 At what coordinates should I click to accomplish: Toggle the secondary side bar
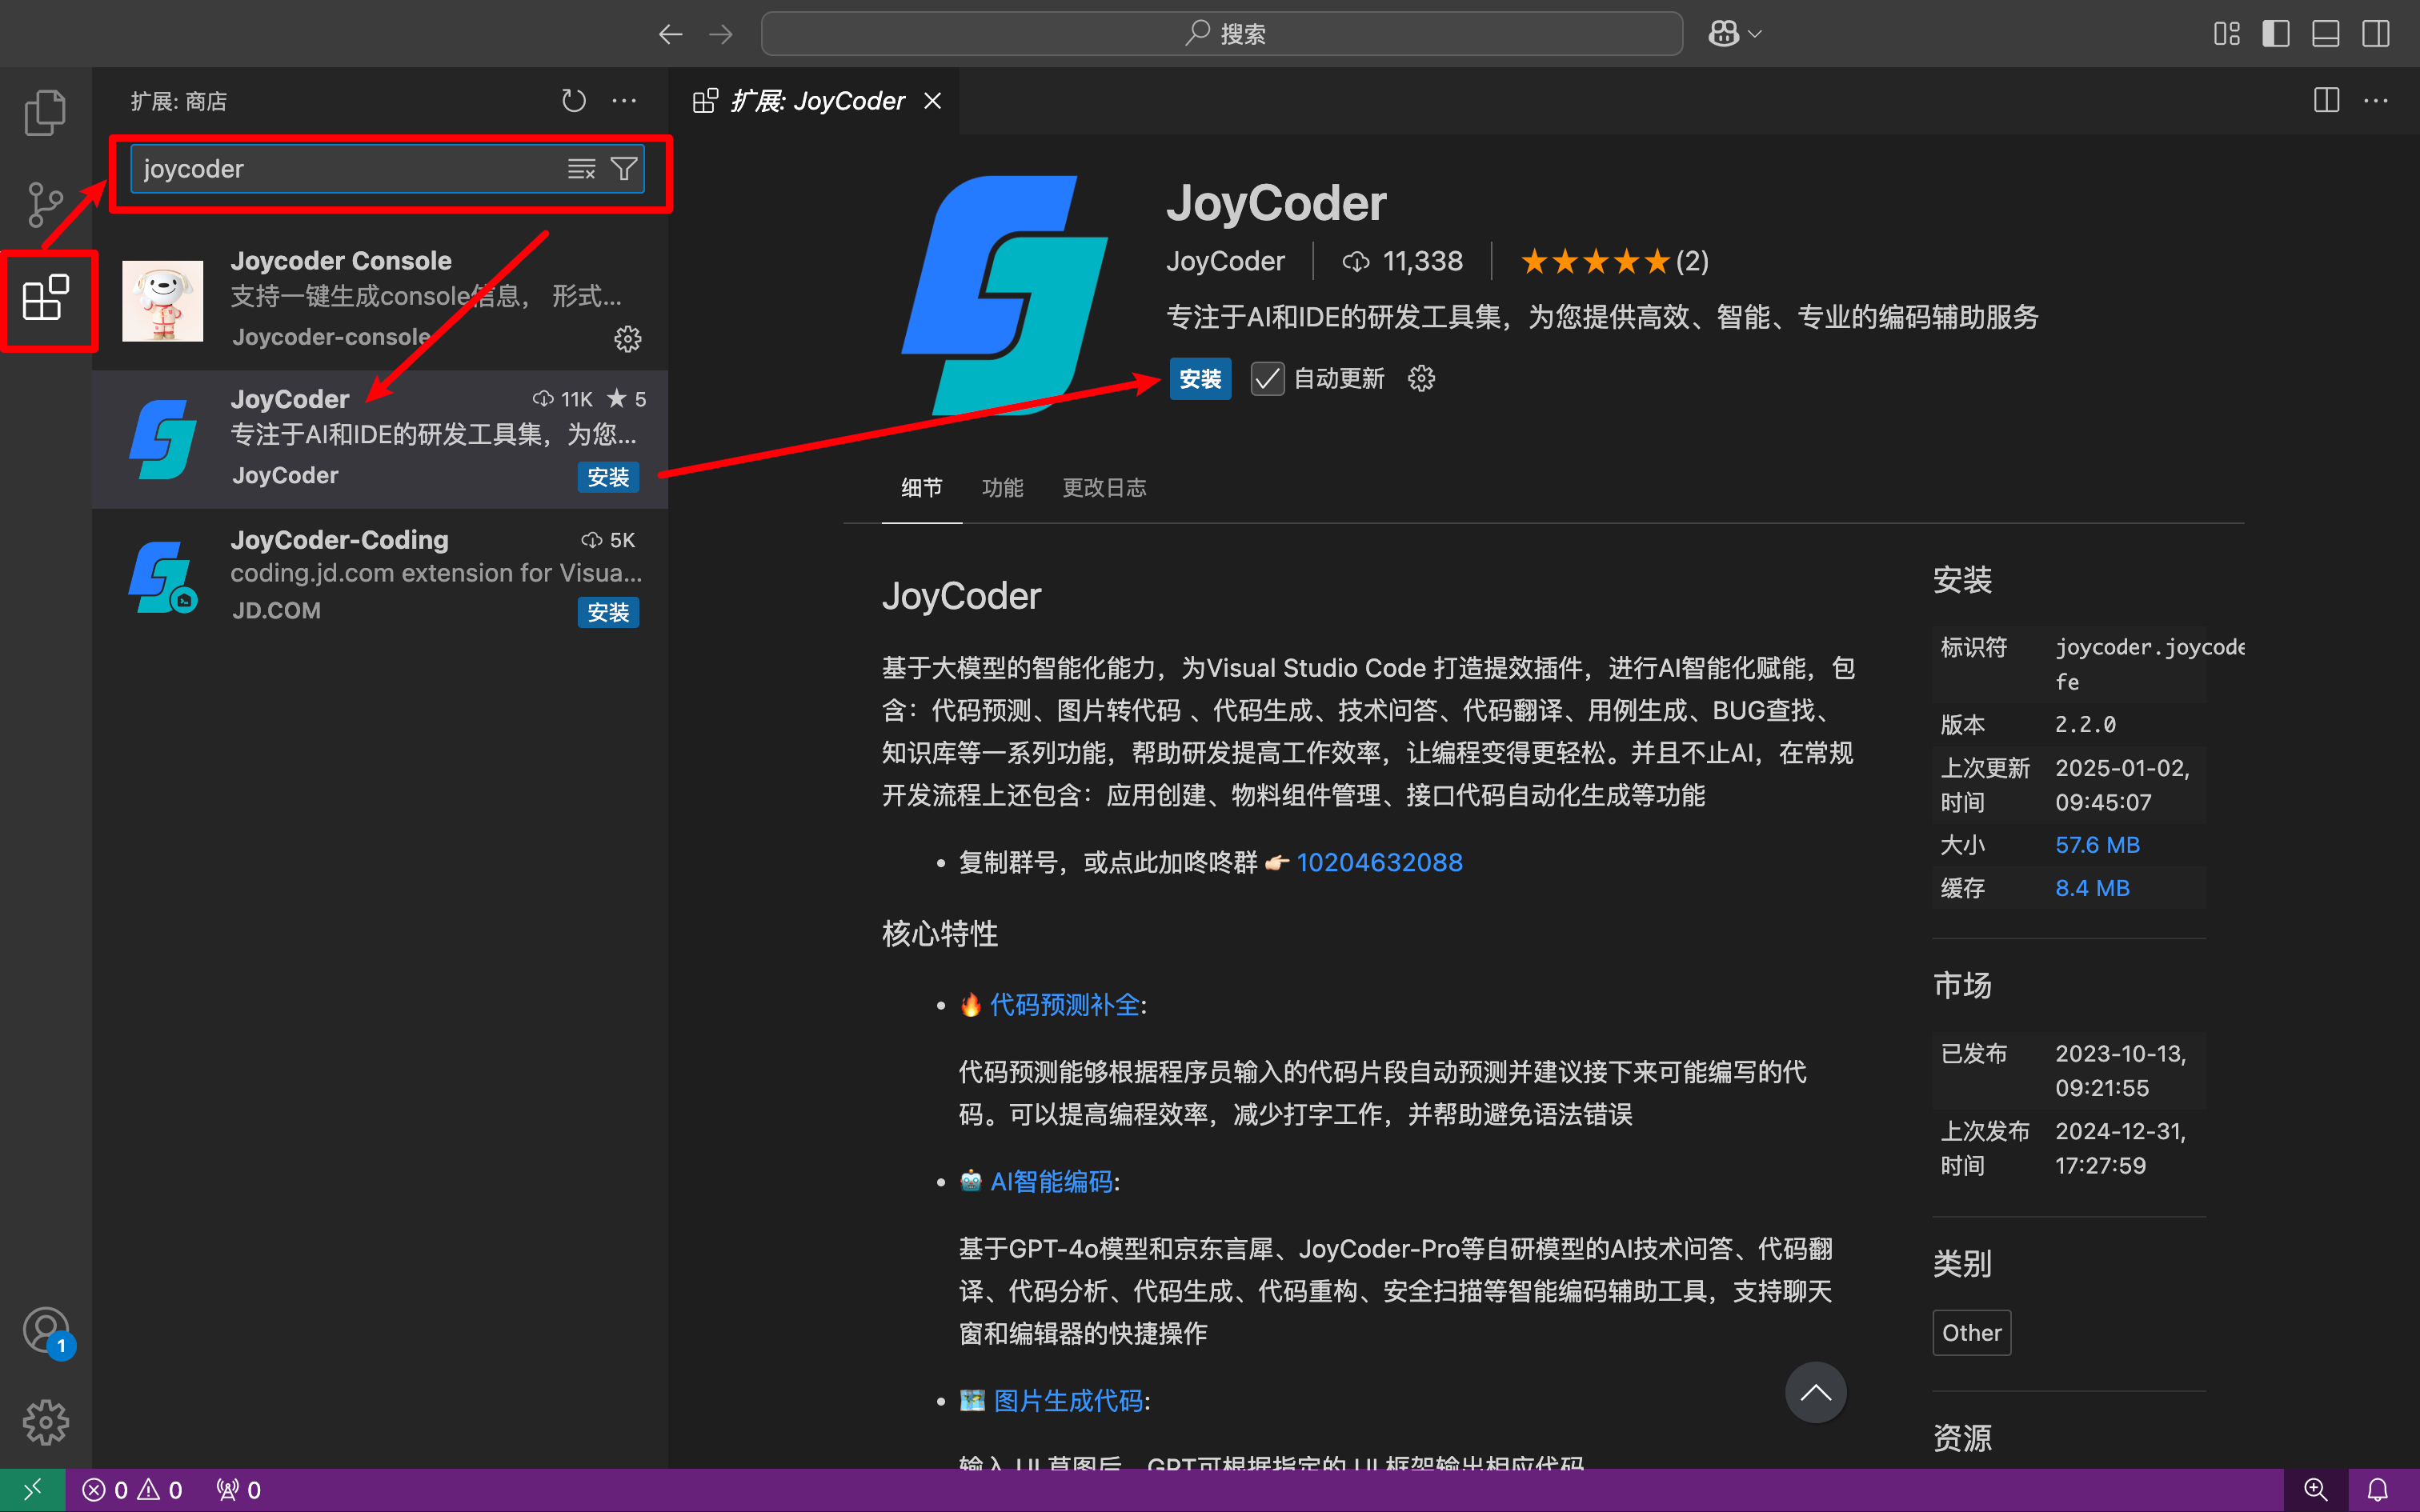coord(2376,34)
